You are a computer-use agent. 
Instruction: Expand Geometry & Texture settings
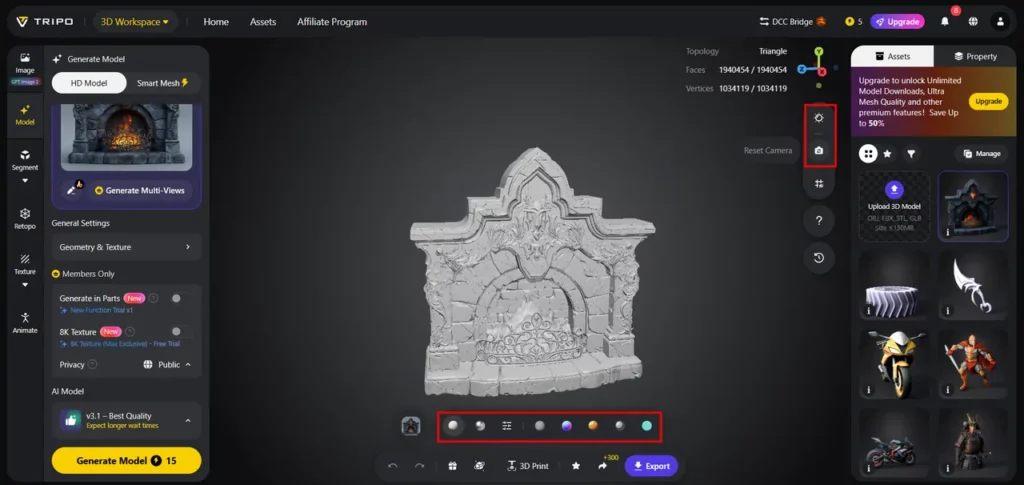click(x=126, y=247)
